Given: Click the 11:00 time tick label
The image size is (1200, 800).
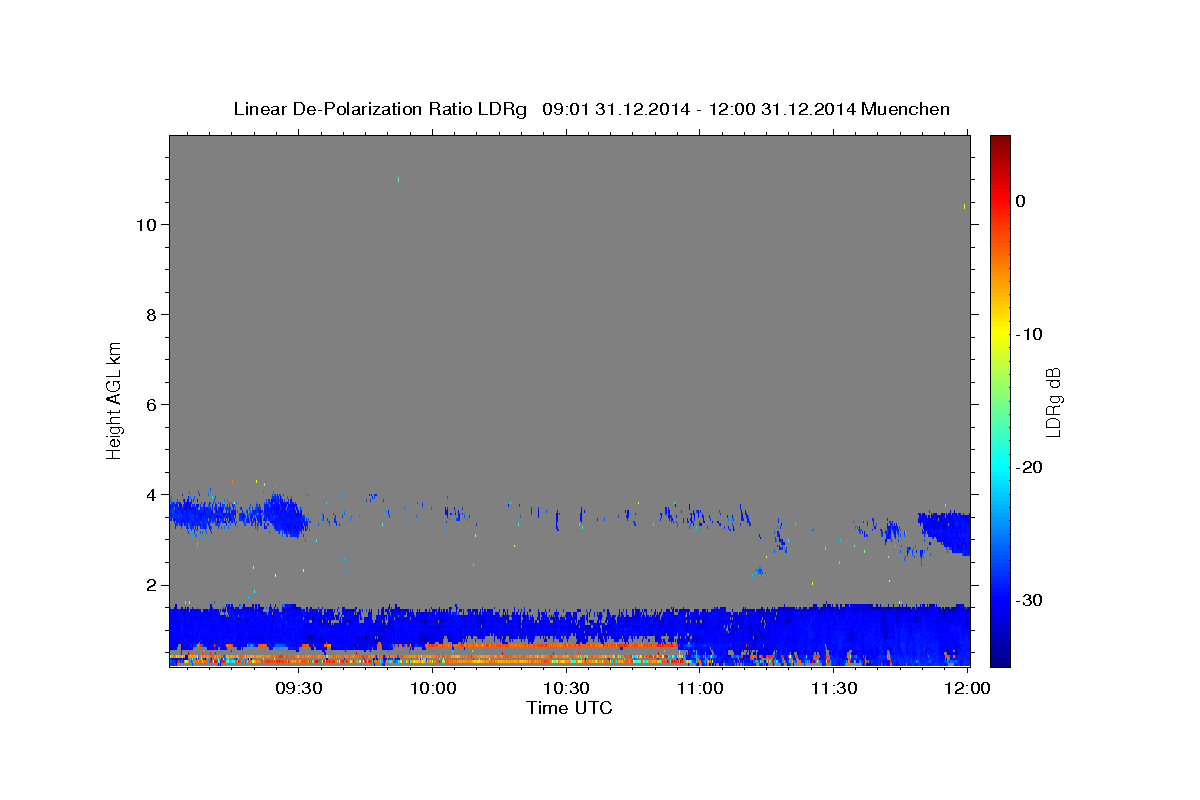Looking at the screenshot, I should [700, 688].
